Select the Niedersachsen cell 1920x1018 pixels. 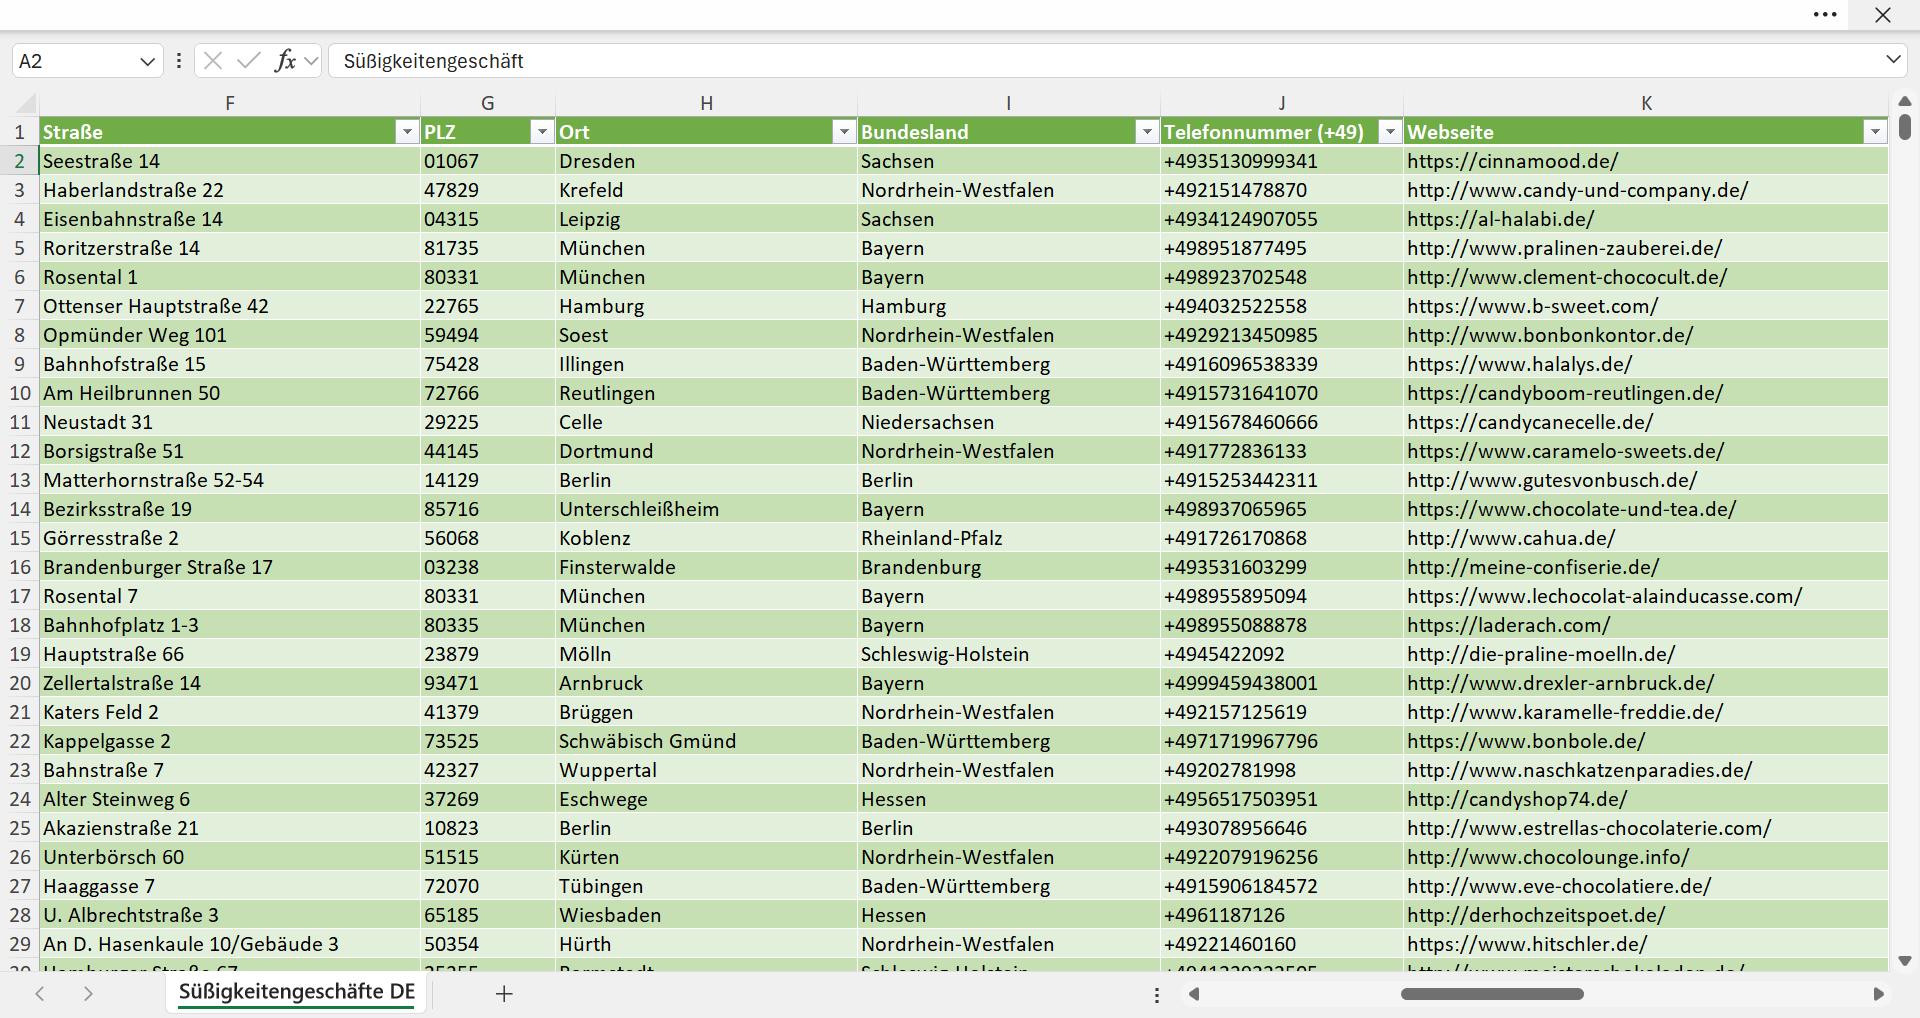tap(1009, 422)
